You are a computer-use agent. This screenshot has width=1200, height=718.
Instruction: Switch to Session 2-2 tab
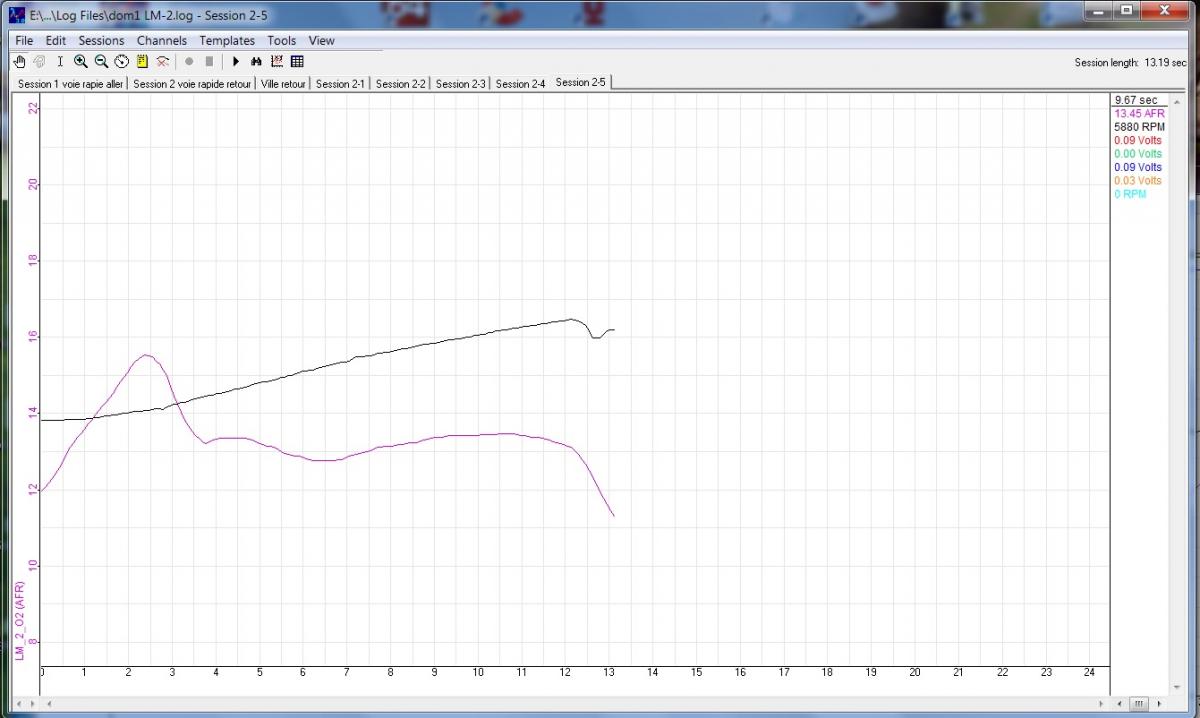[401, 84]
